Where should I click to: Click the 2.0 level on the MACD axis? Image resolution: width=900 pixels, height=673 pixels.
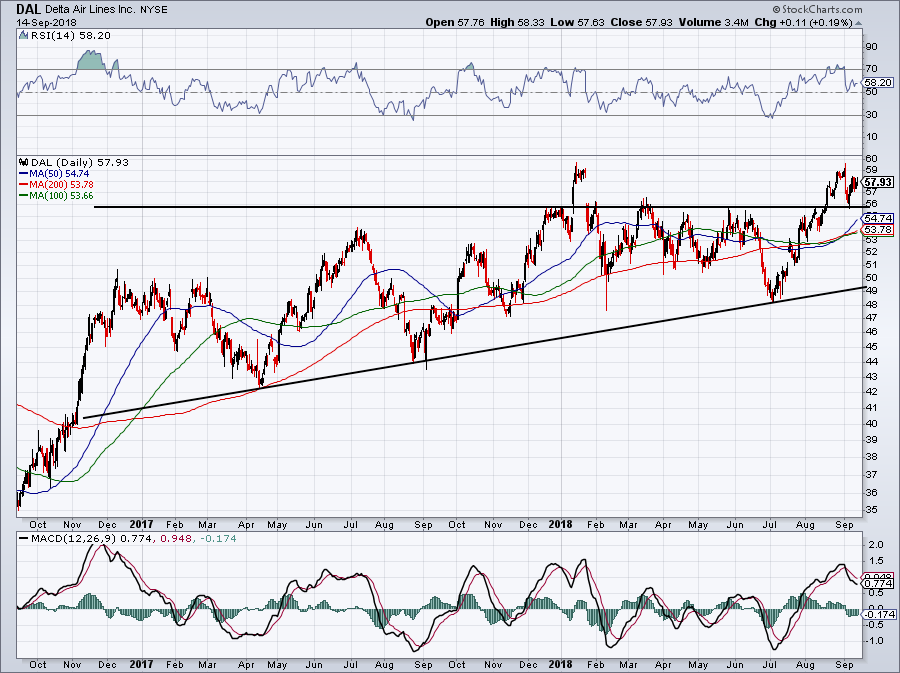(x=876, y=544)
